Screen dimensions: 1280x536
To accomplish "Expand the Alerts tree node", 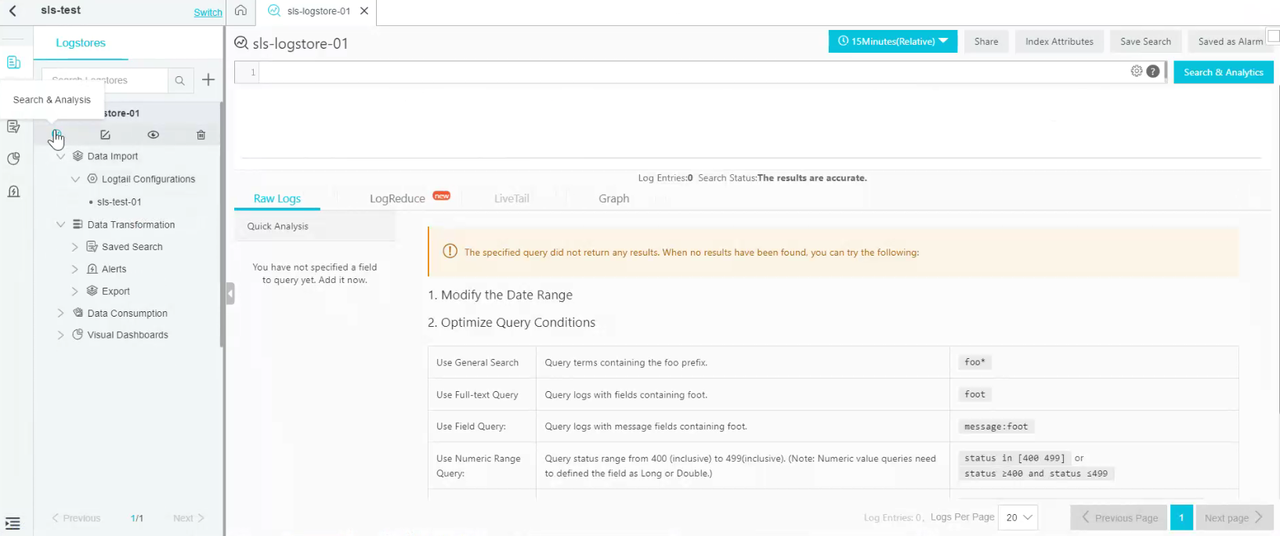I will 75,269.
